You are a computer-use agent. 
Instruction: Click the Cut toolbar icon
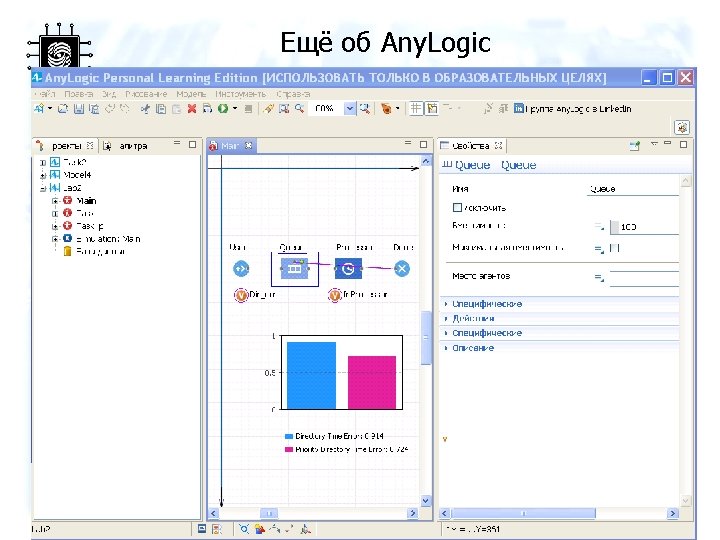(x=145, y=109)
